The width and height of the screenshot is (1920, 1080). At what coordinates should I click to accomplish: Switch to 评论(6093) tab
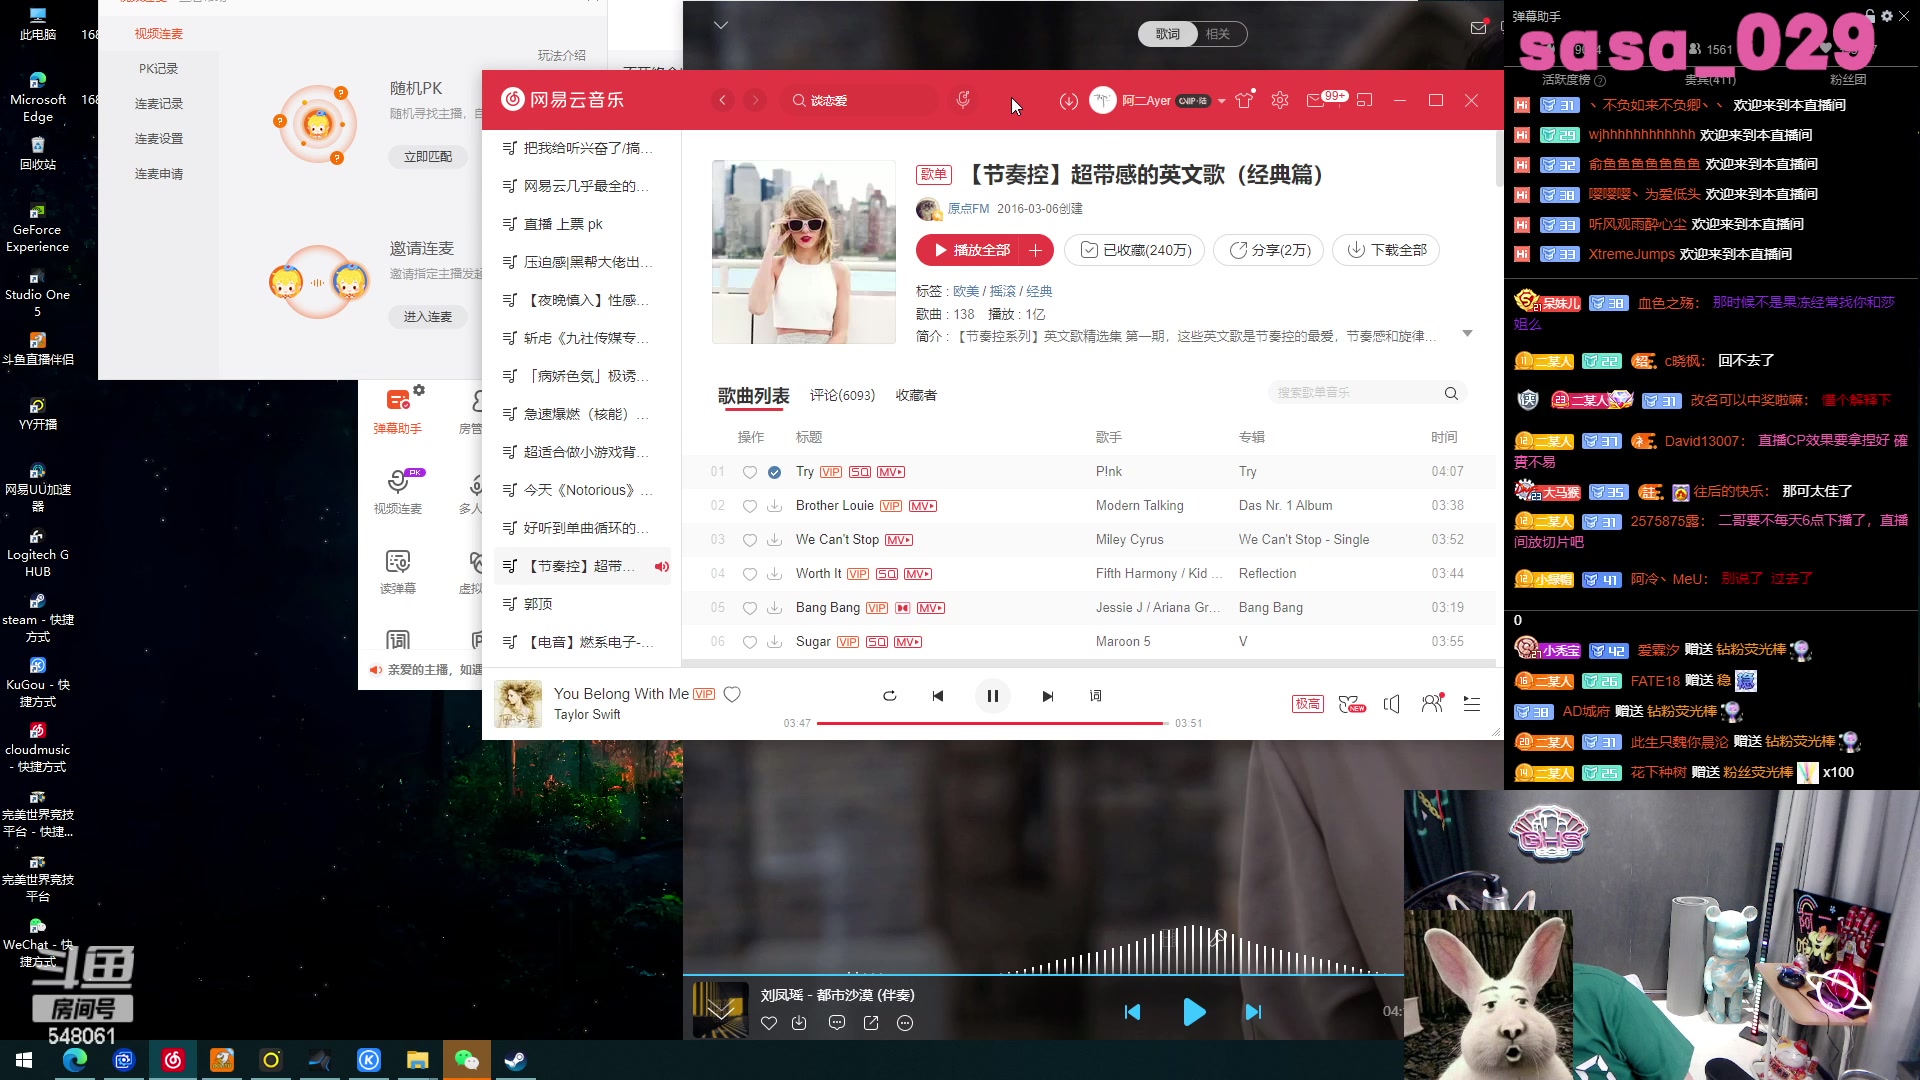tap(842, 396)
